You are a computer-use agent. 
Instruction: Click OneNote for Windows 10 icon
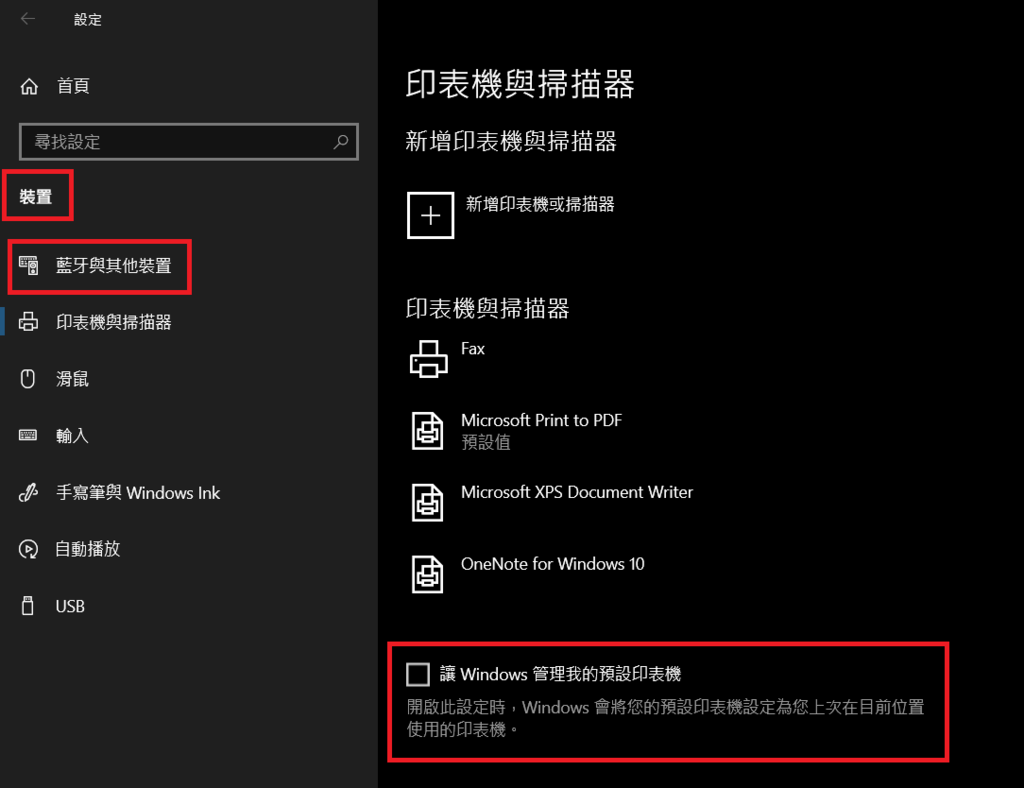(428, 575)
